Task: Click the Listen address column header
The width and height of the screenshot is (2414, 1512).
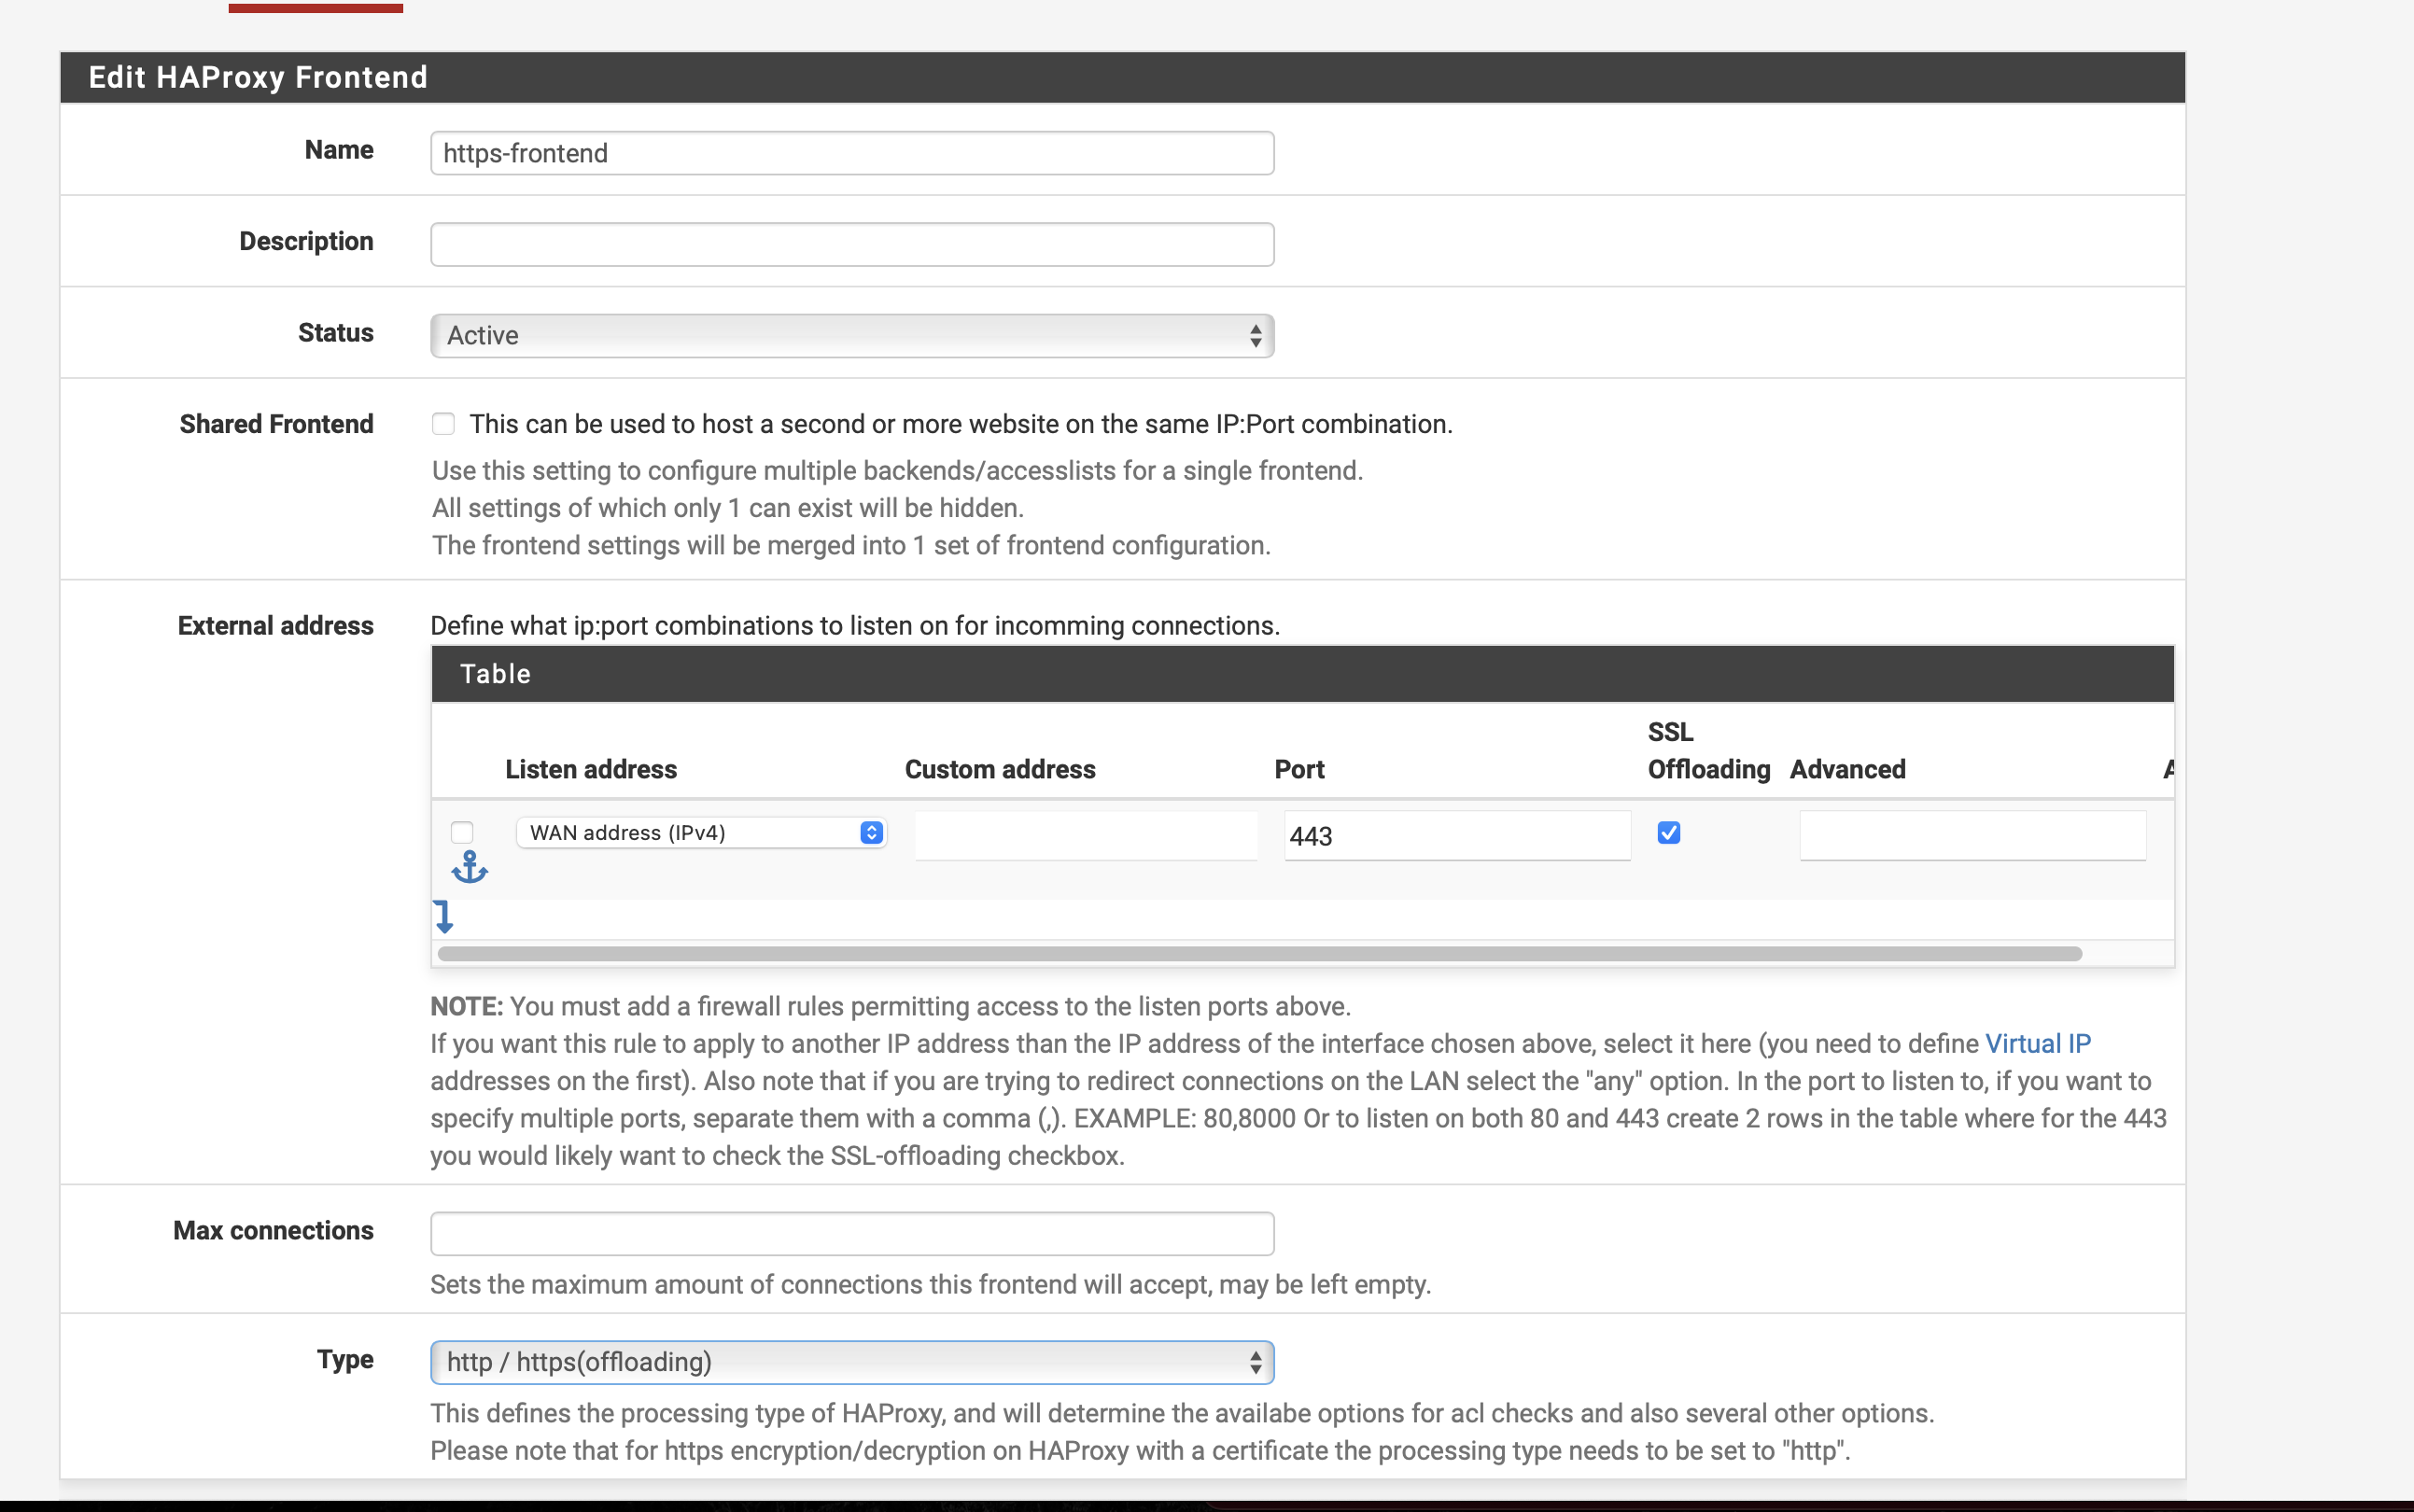Action: (x=590, y=769)
